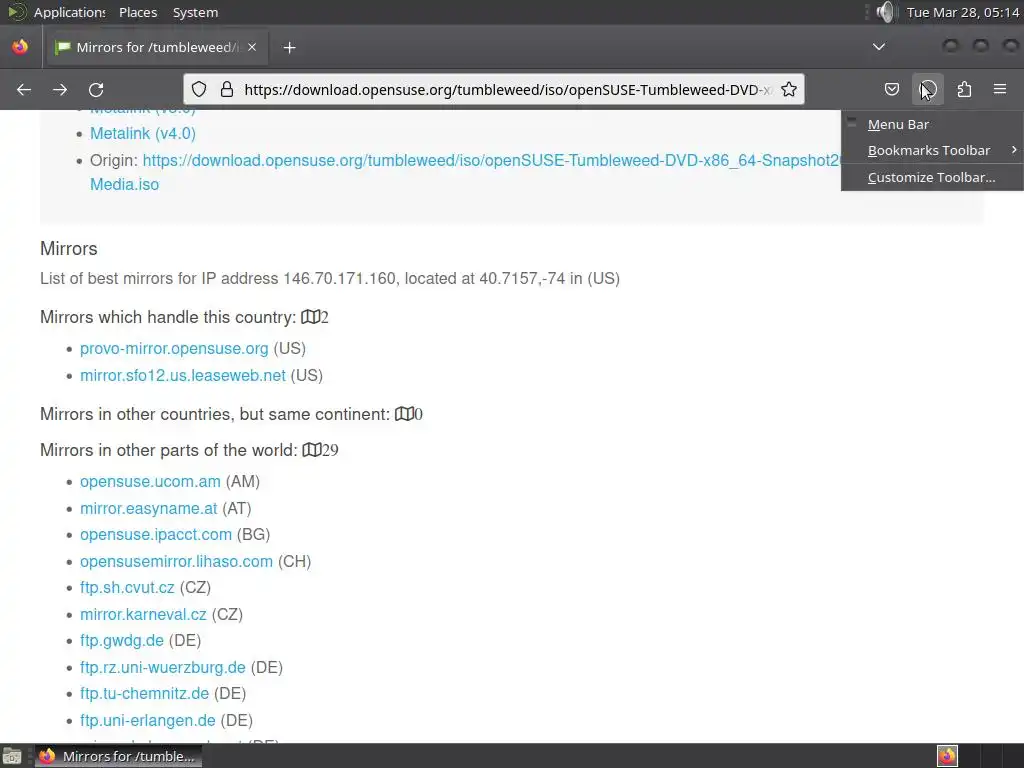Image resolution: width=1024 pixels, height=768 pixels.
Task: Open ftp.sh.cvut.cz mirror link
Action: point(127,588)
